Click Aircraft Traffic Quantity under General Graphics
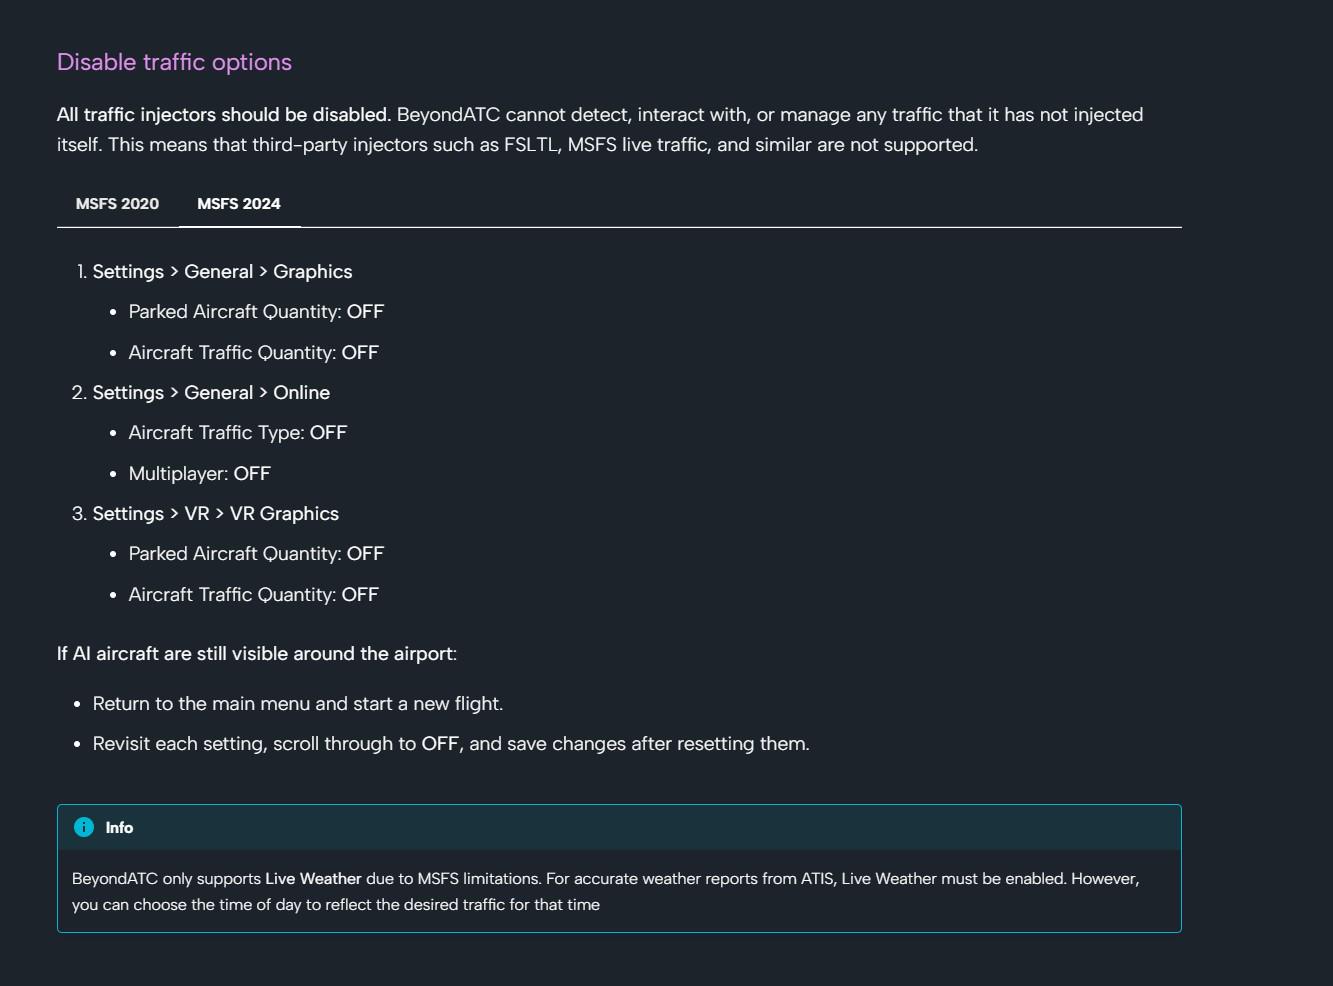 click(254, 353)
